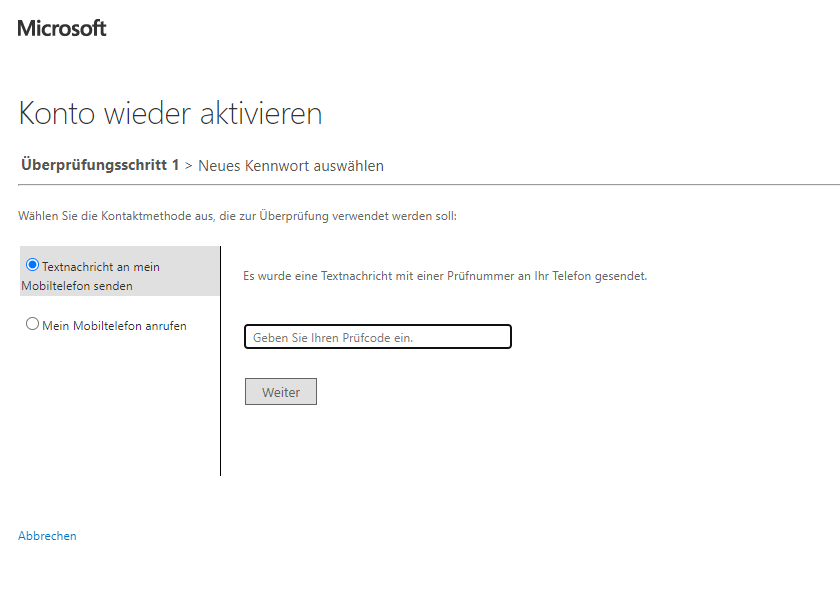Click the 'Wählen Sie die Kontaktmethode aus' instruction

(x=237, y=216)
